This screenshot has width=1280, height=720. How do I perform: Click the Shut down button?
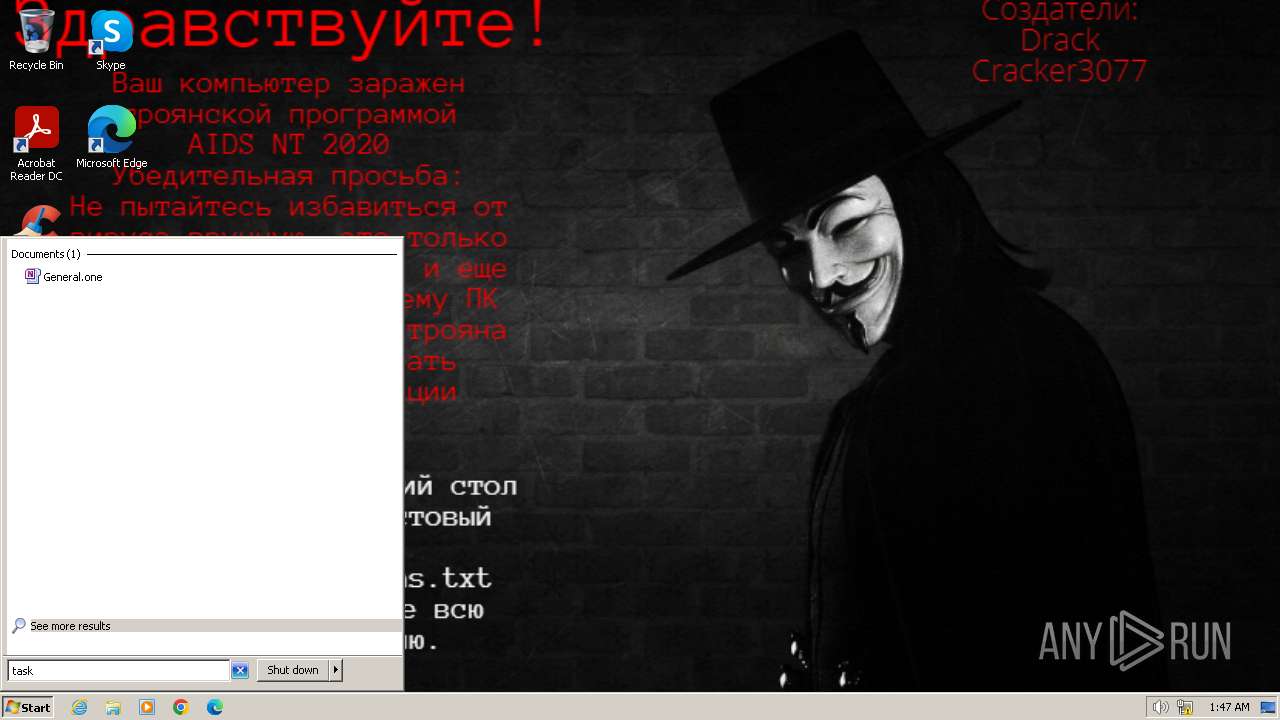(x=292, y=670)
